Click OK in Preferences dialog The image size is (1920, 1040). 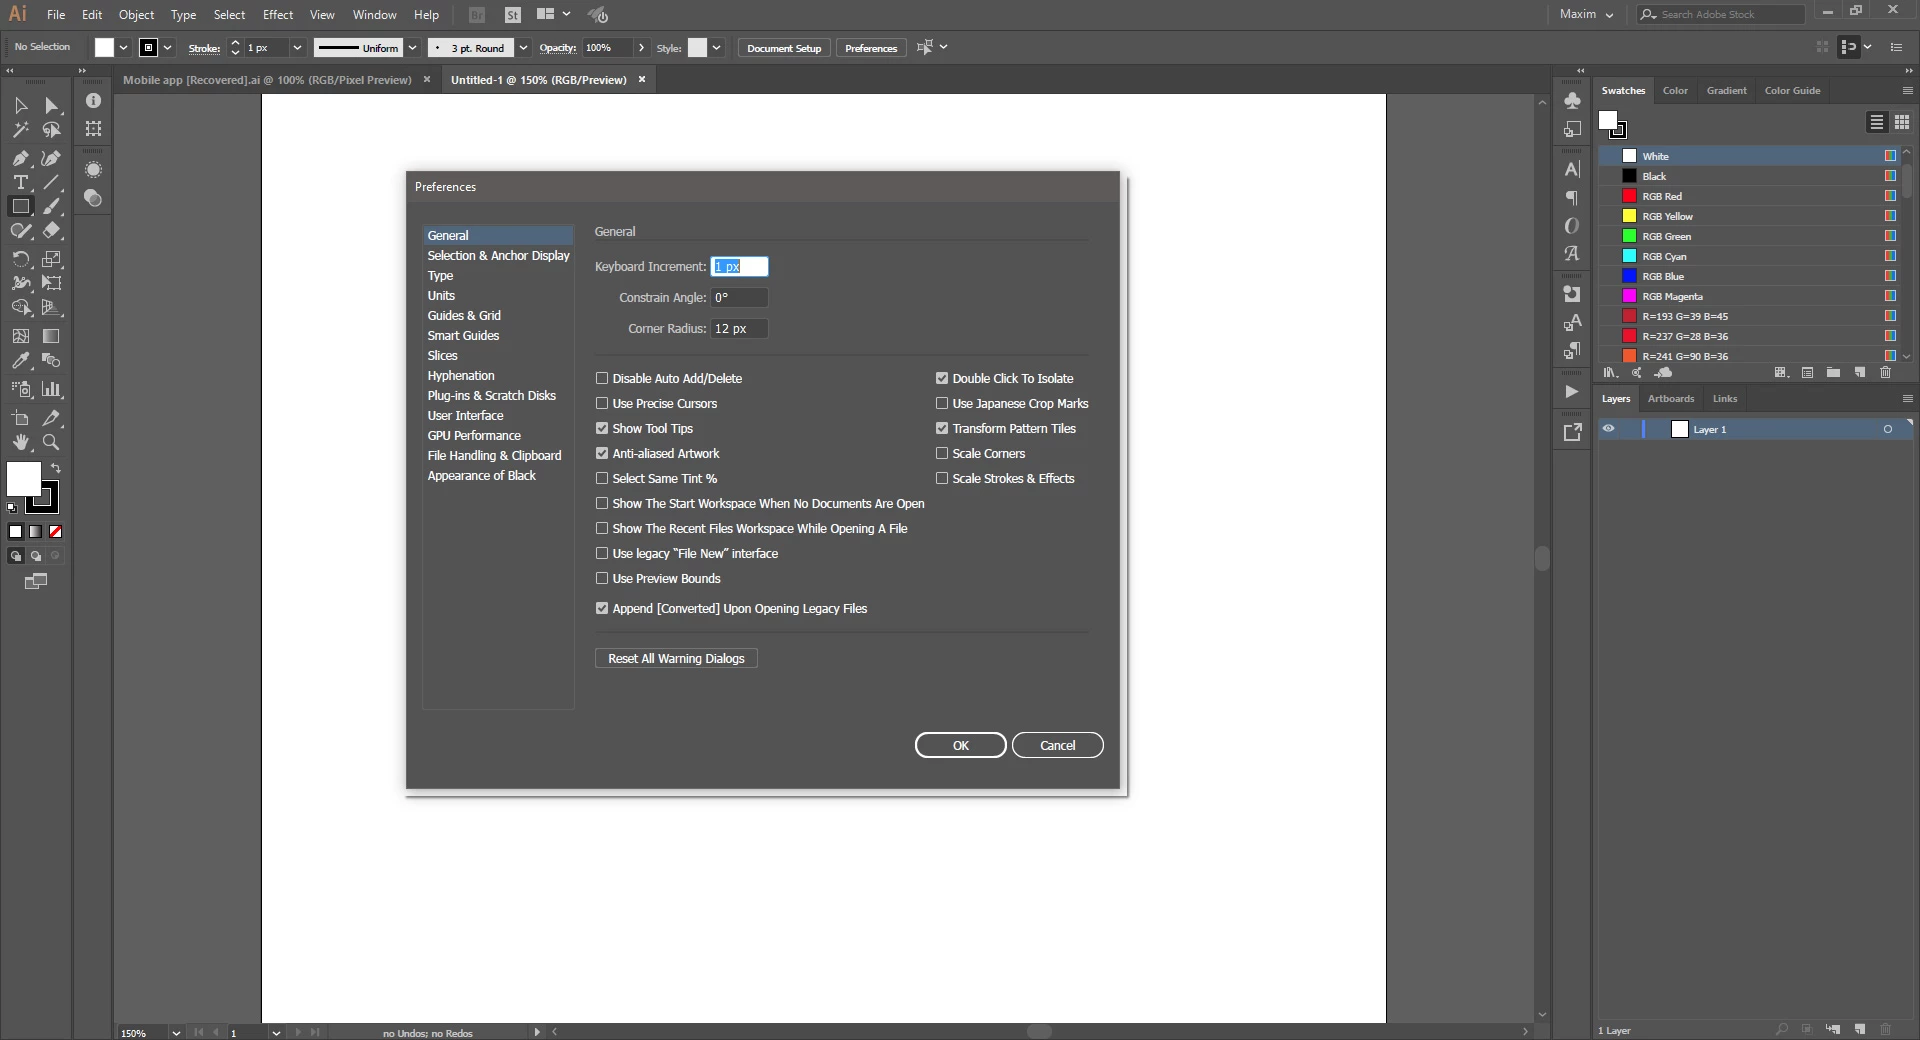[x=961, y=746]
